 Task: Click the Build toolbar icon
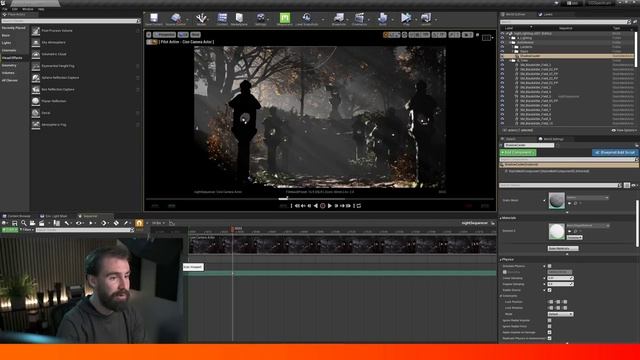[382, 18]
